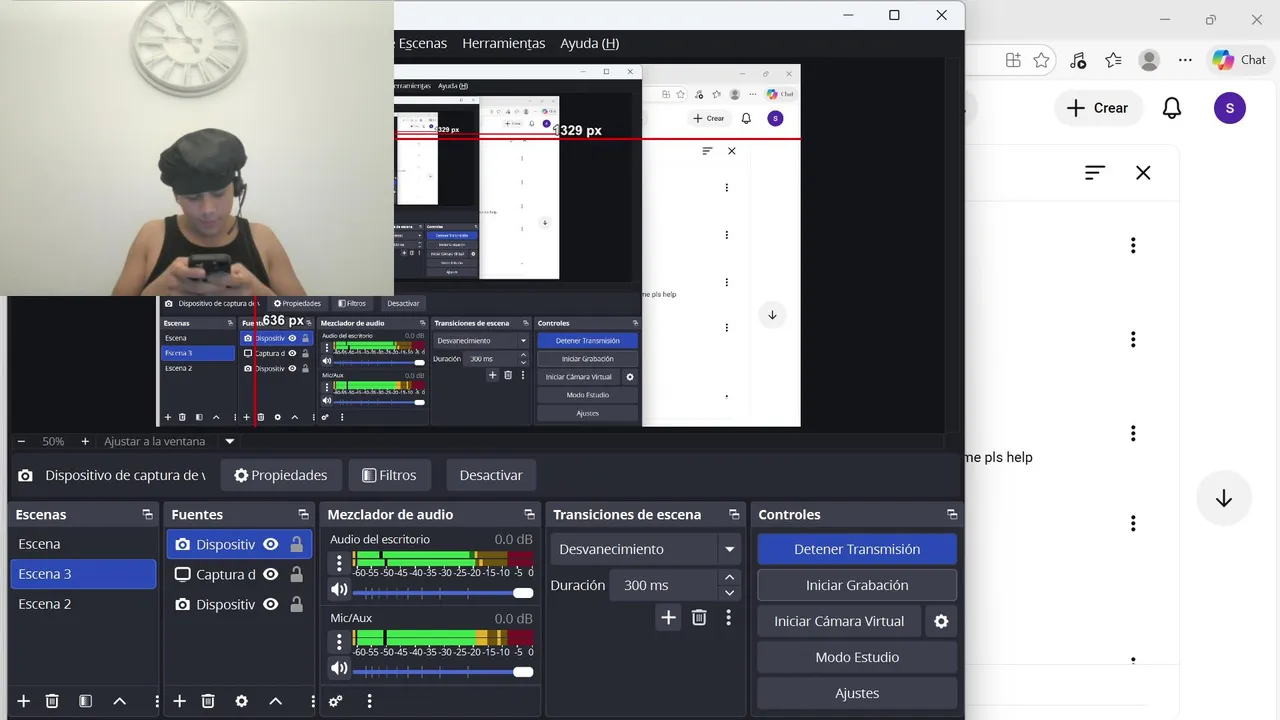Adjust Audio del escritorio volume slider
The image size is (1280, 720).
[x=443, y=592]
